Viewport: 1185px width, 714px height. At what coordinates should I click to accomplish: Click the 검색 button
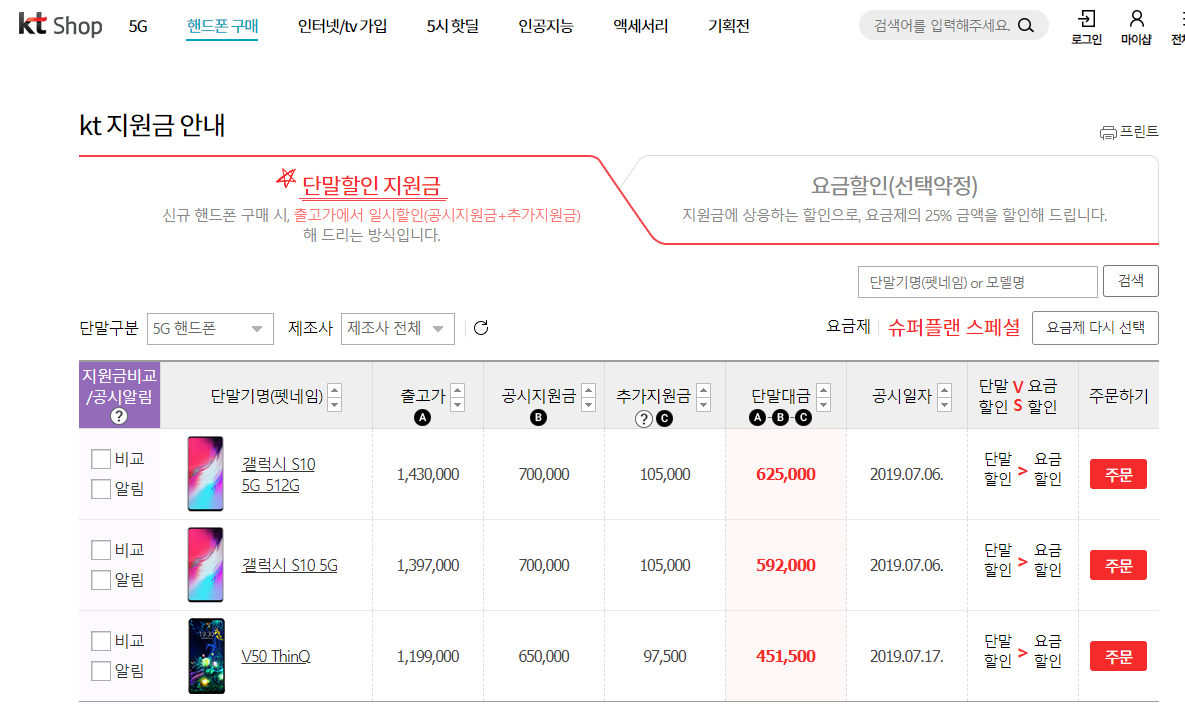[1131, 281]
